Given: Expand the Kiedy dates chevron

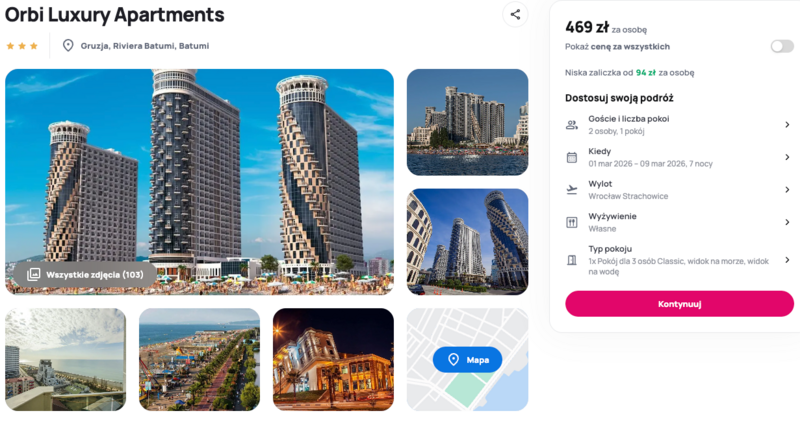Looking at the screenshot, I should [787, 157].
